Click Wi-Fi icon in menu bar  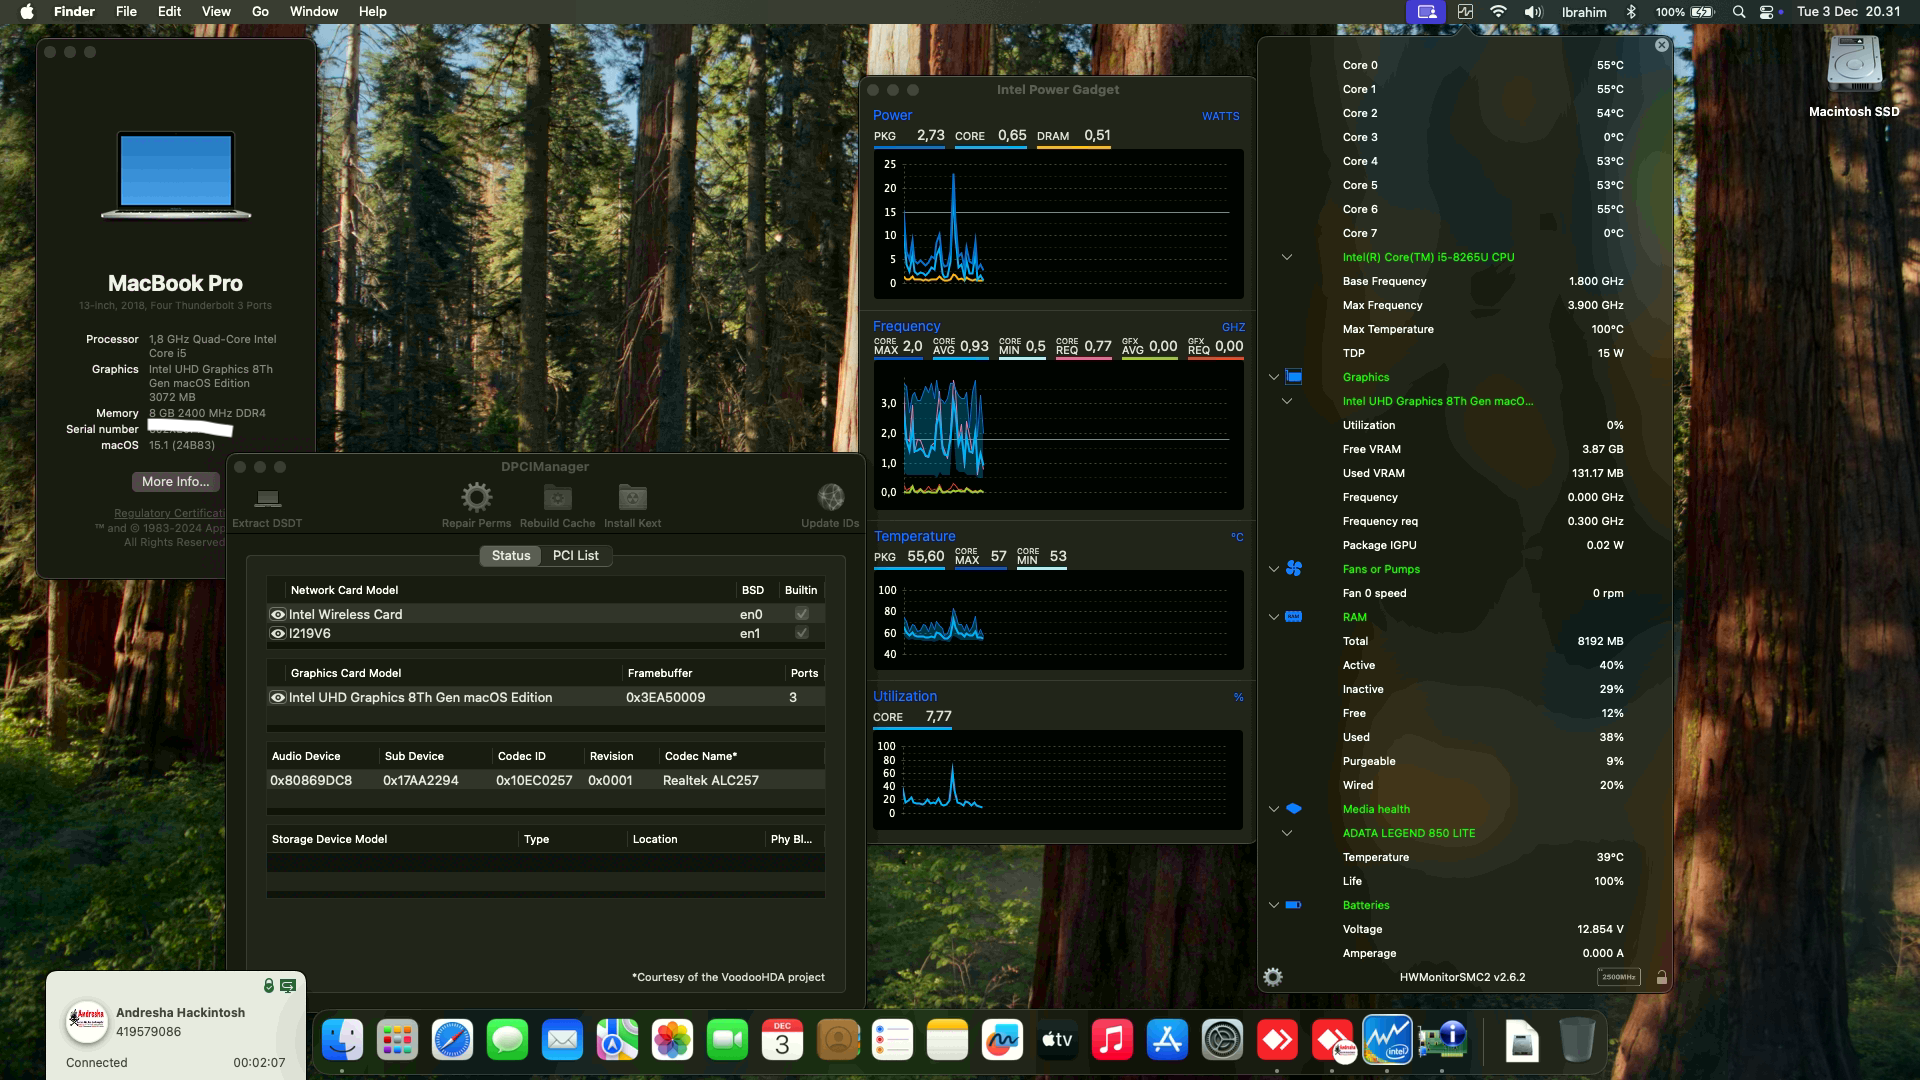point(1497,11)
